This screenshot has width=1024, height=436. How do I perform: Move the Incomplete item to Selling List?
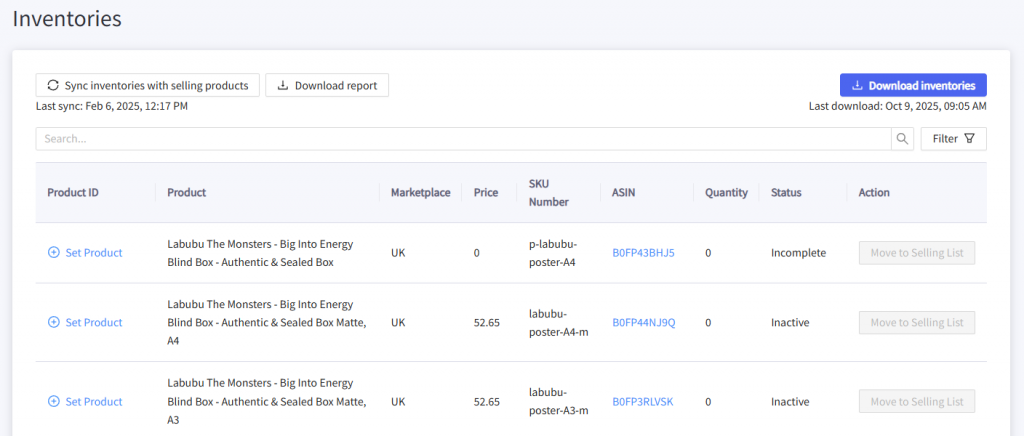tap(916, 253)
